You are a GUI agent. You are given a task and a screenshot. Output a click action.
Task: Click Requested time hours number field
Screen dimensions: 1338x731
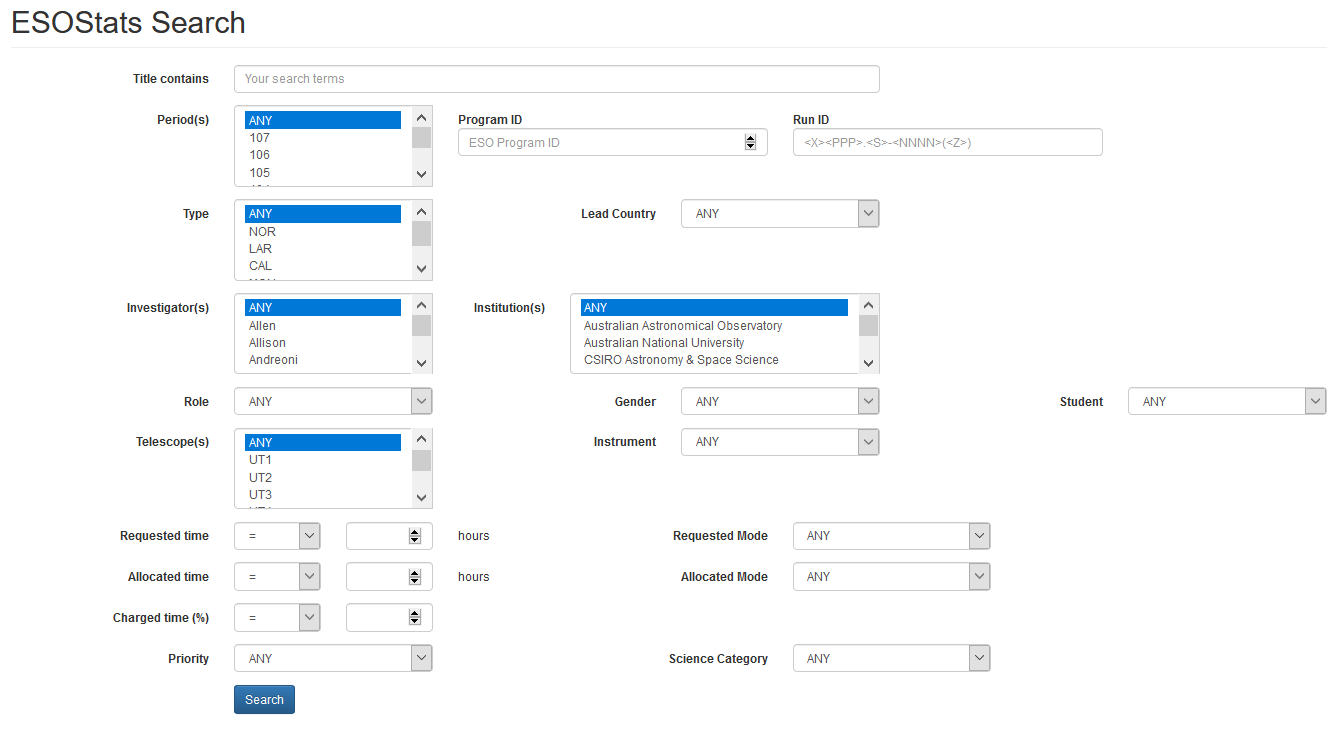(x=389, y=536)
